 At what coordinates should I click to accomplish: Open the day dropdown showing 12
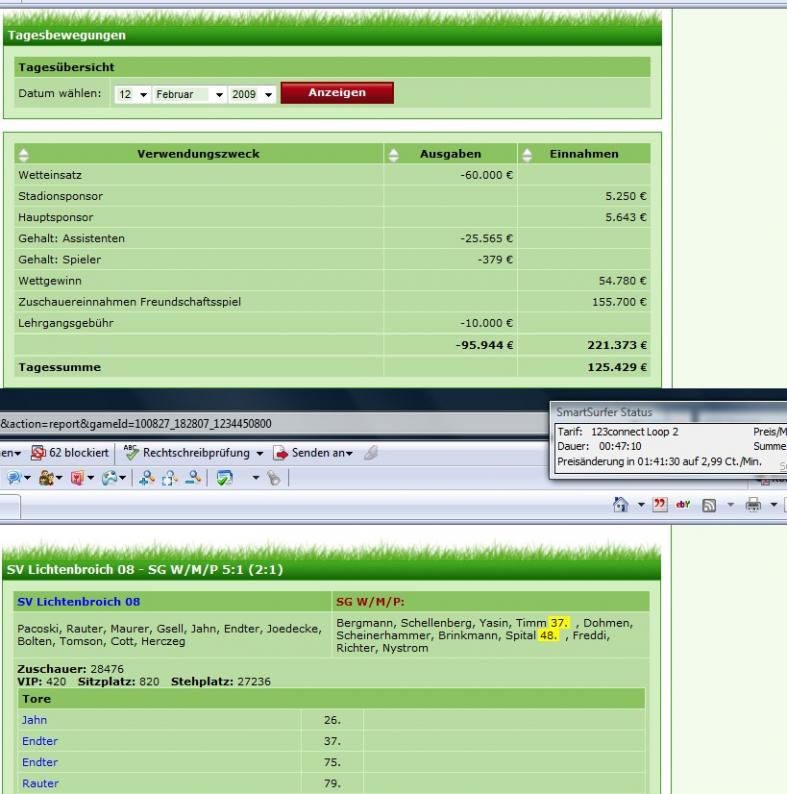pos(132,94)
